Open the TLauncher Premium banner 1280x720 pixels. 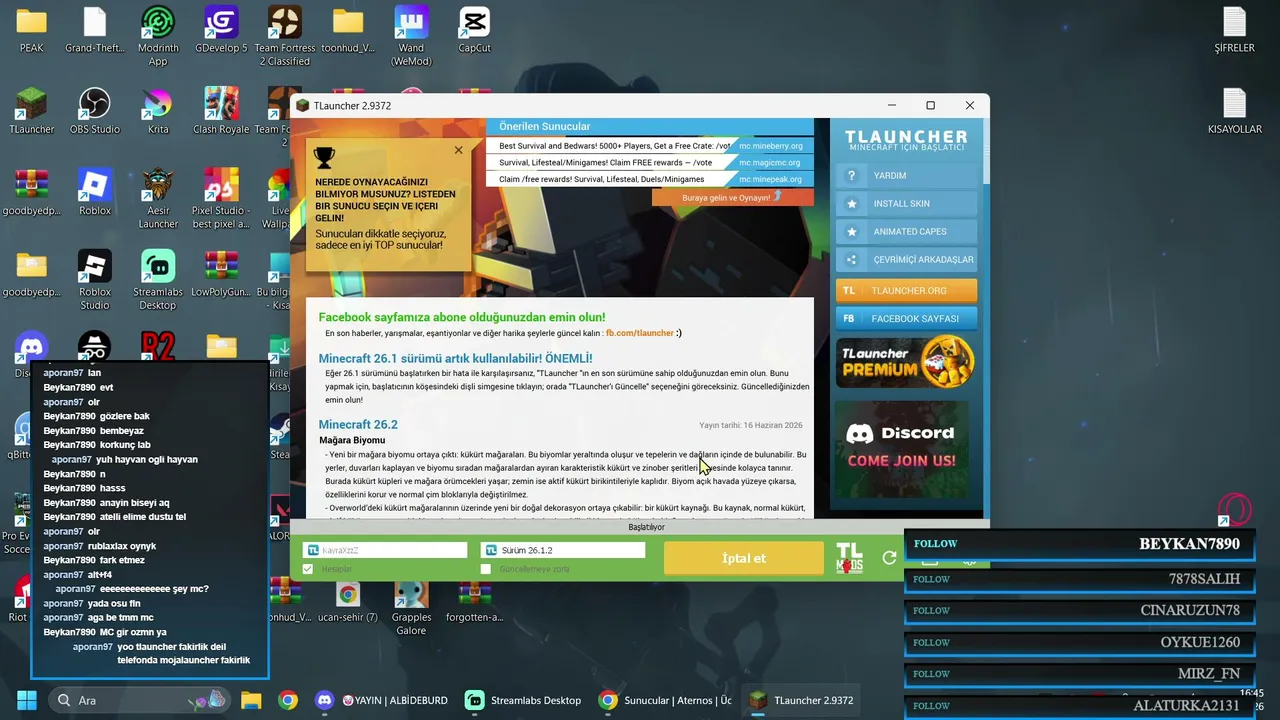coord(905,362)
